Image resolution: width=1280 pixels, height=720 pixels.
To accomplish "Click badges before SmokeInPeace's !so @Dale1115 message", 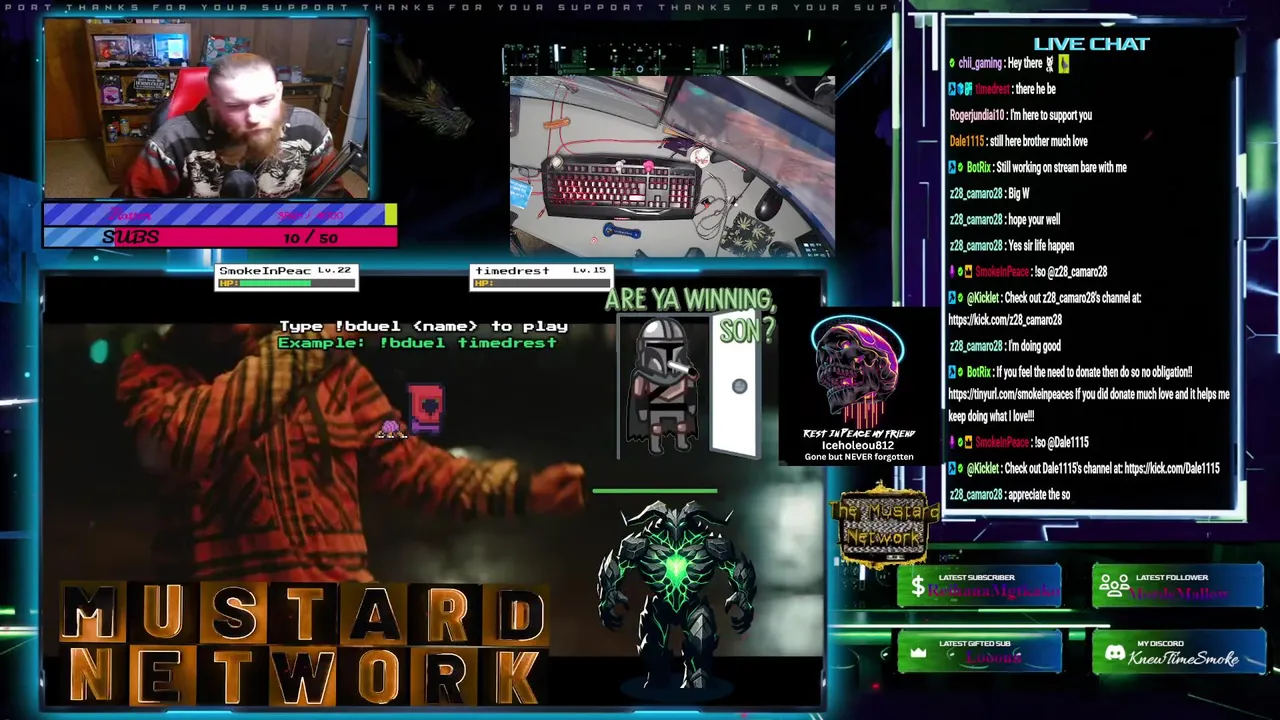I will pyautogui.click(x=960, y=442).
